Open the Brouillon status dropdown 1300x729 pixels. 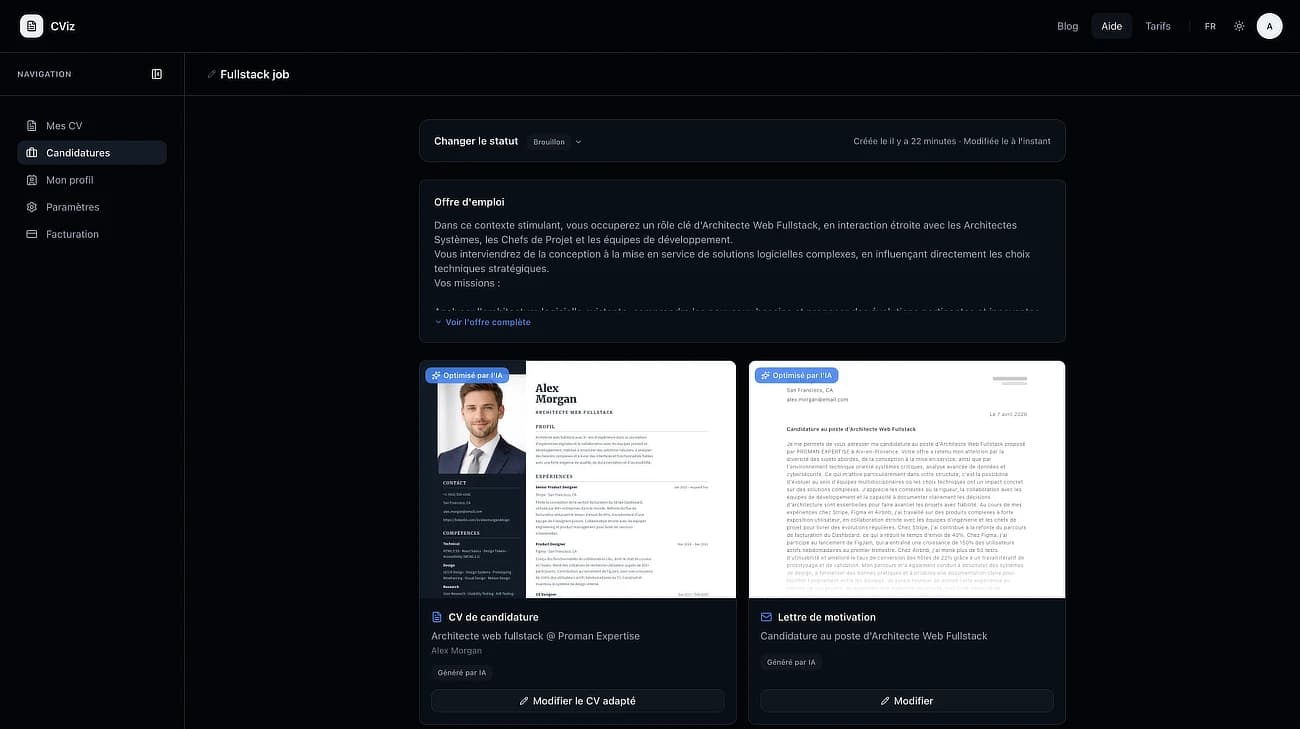557,142
